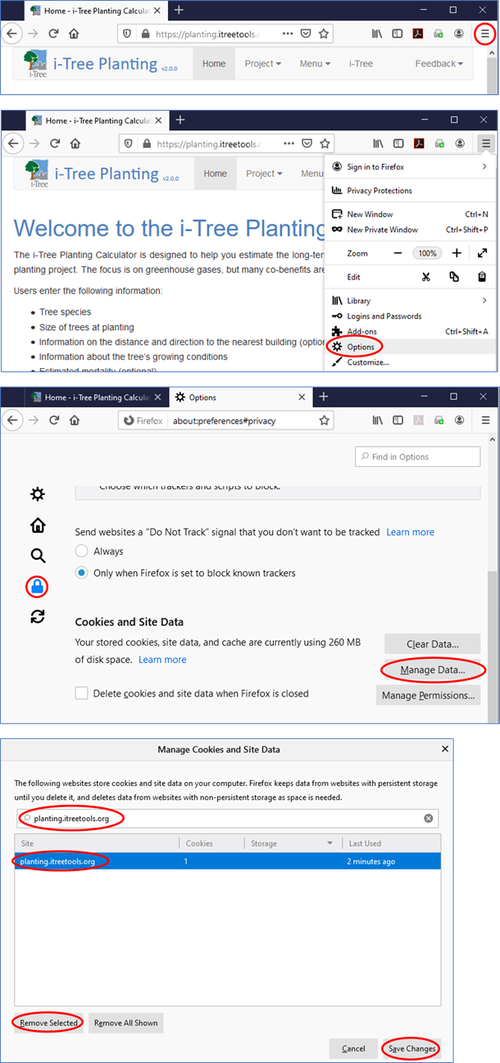The width and height of the screenshot is (500, 1063).
Task: Click 'Cancel' in Manage Cookies dialog
Action: click(x=354, y=1049)
